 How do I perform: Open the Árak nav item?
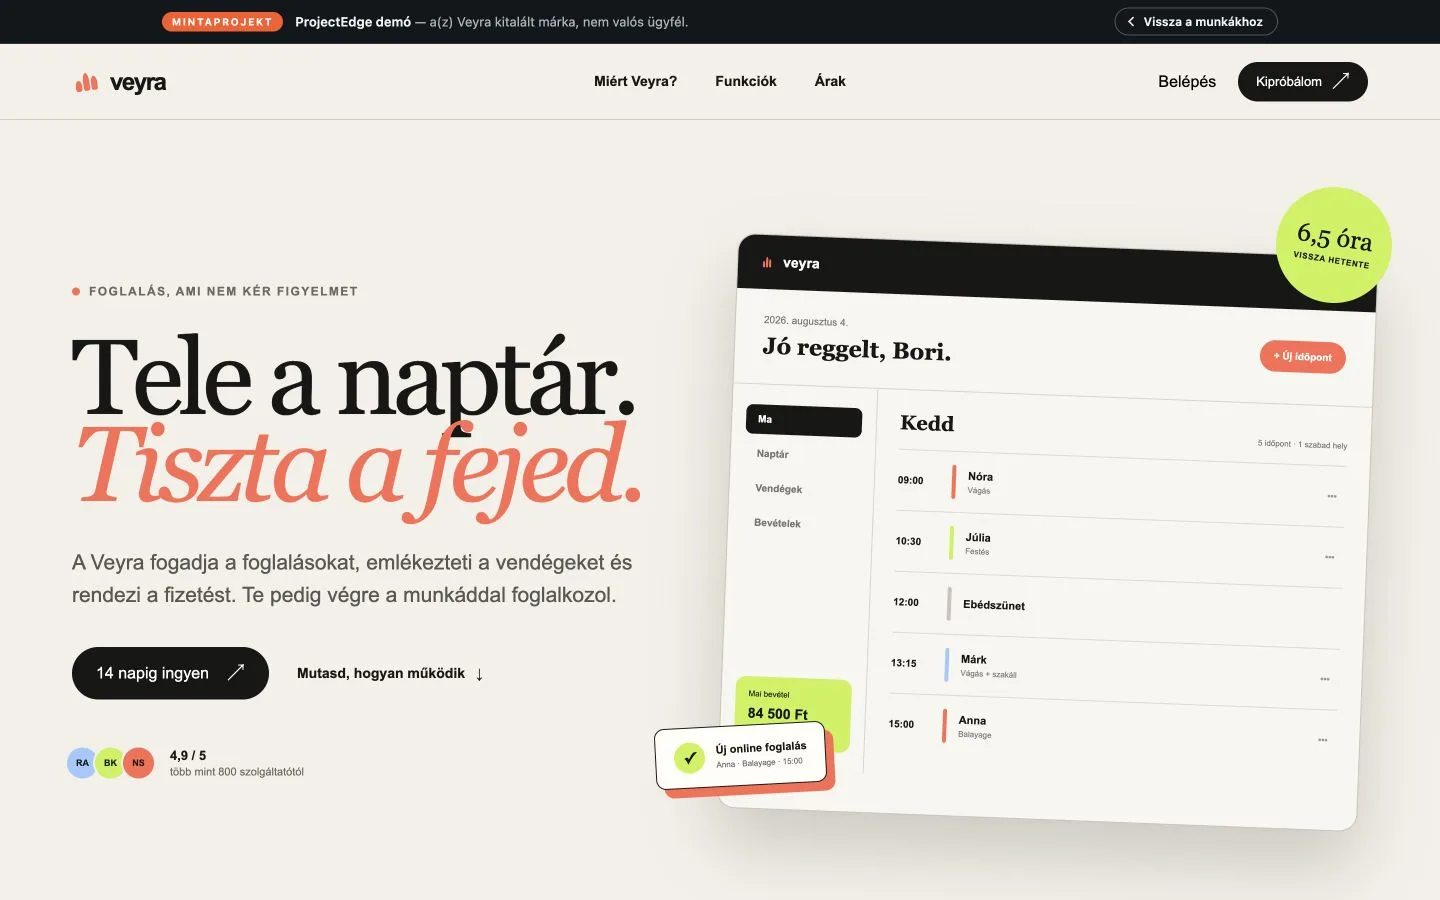coord(830,82)
